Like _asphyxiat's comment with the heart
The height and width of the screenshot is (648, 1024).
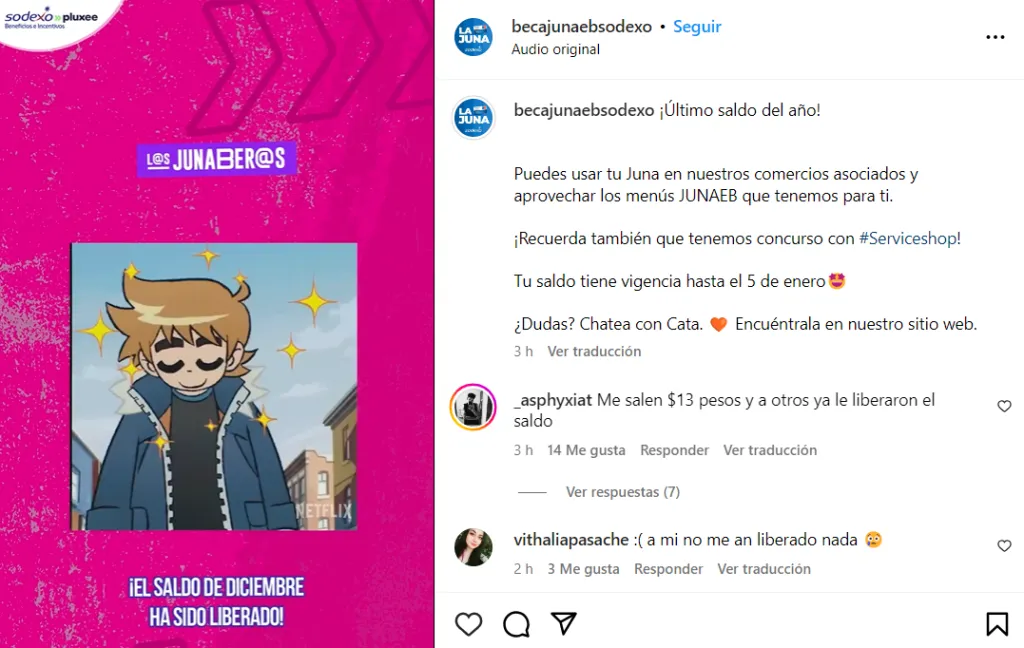click(x=1004, y=406)
